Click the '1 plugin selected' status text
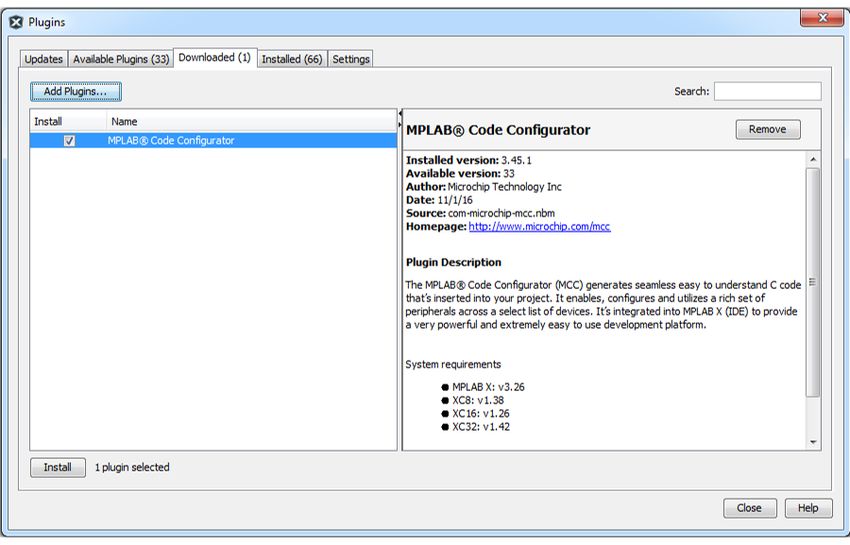The image size is (850, 545). pos(132,467)
